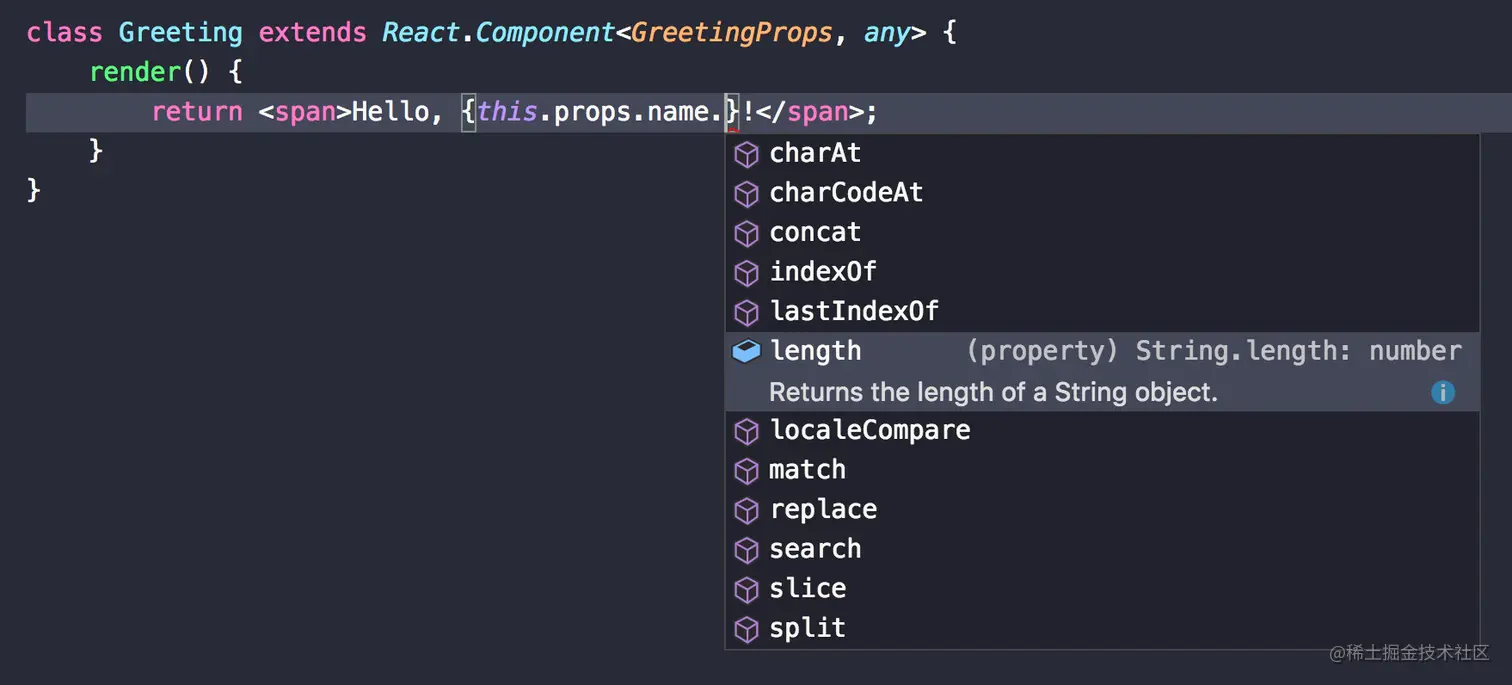Click the method icon beside replace
Image resolution: width=1512 pixels, height=685 pixels.
click(746, 510)
